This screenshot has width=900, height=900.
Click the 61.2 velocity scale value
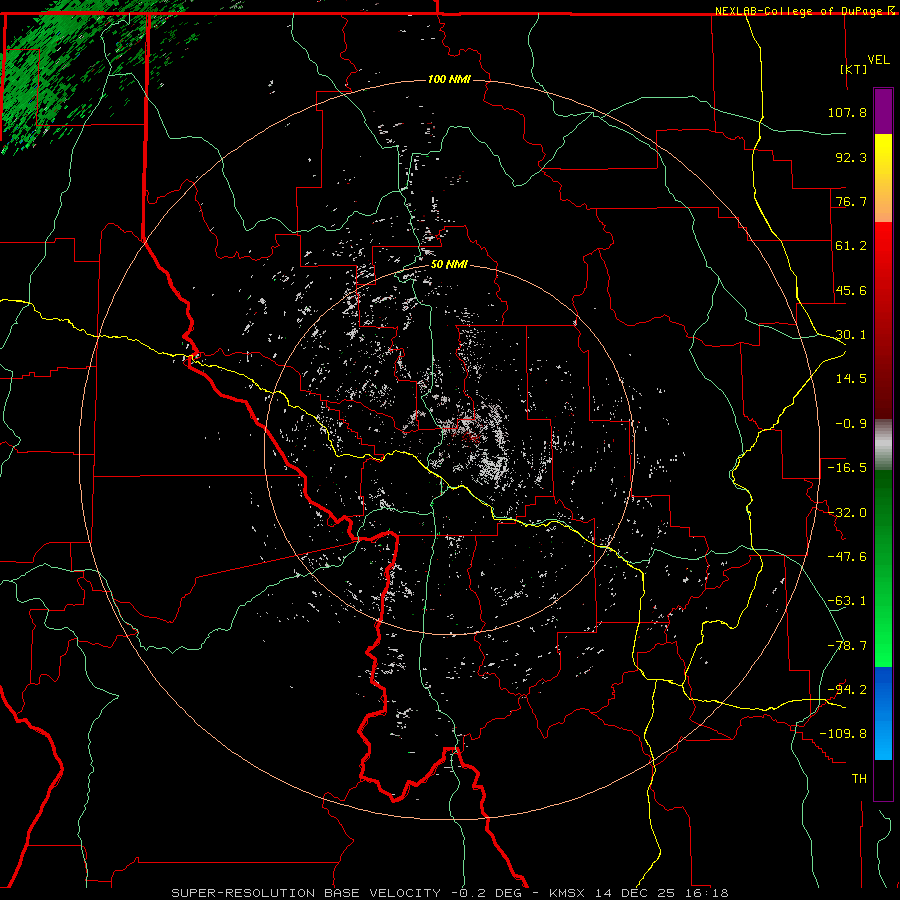(x=851, y=246)
